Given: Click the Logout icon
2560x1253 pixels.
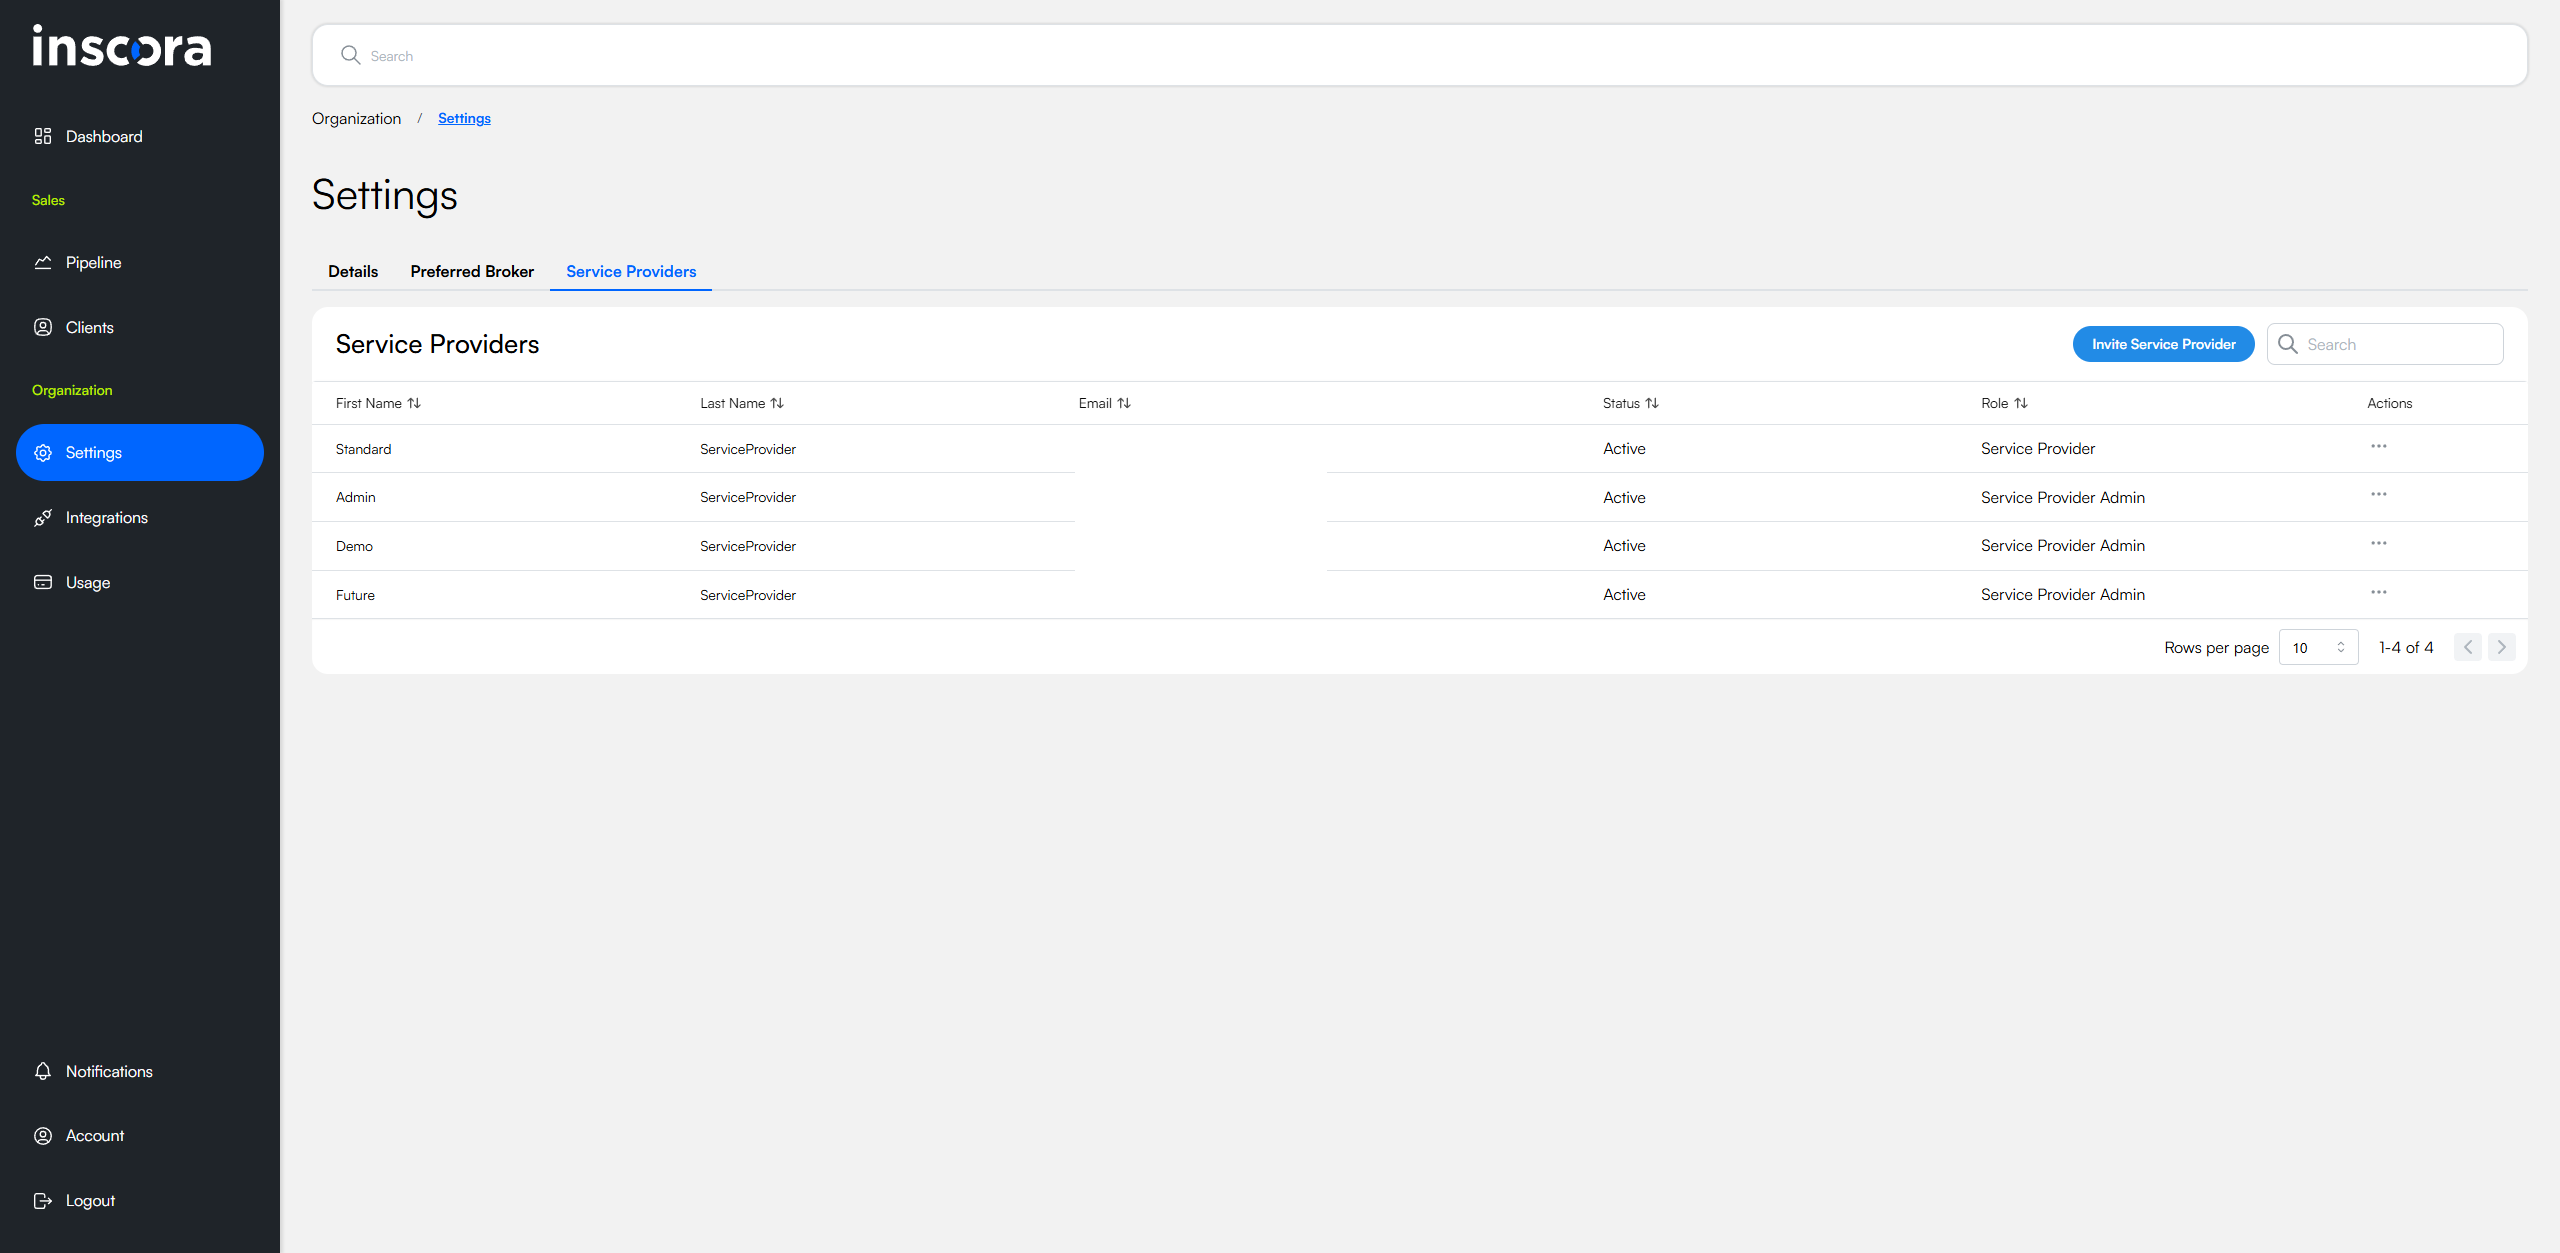Looking at the screenshot, I should pyautogui.click(x=43, y=1200).
